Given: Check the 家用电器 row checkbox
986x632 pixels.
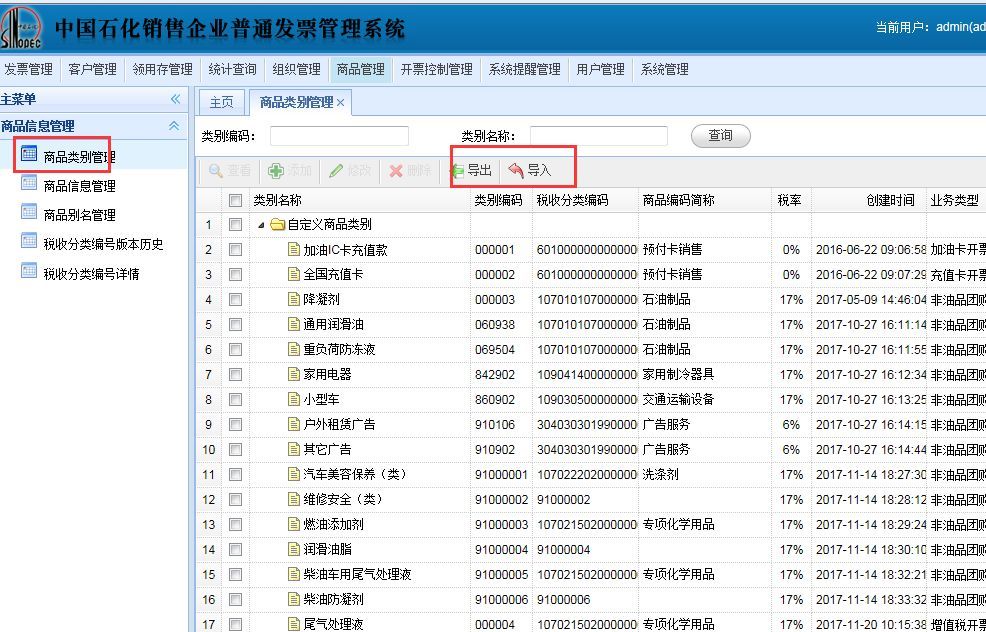Looking at the screenshot, I should click(x=235, y=375).
